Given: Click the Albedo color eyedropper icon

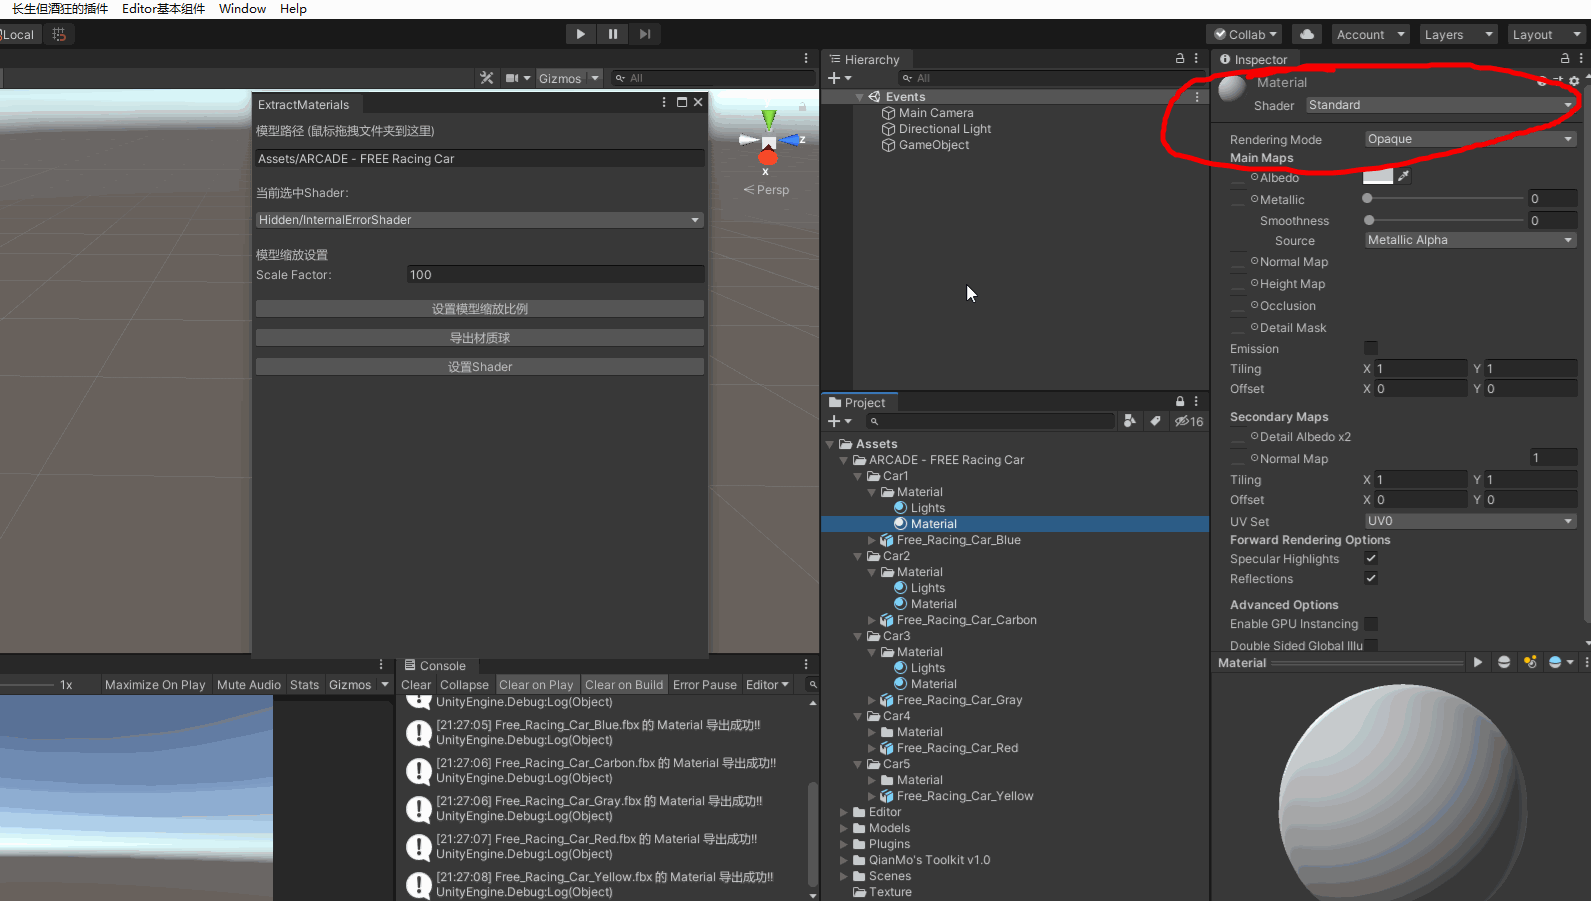Looking at the screenshot, I should [1404, 176].
